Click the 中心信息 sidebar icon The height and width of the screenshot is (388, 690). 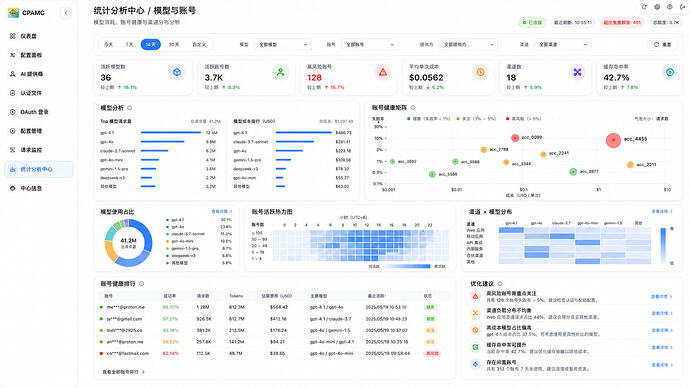click(12, 188)
